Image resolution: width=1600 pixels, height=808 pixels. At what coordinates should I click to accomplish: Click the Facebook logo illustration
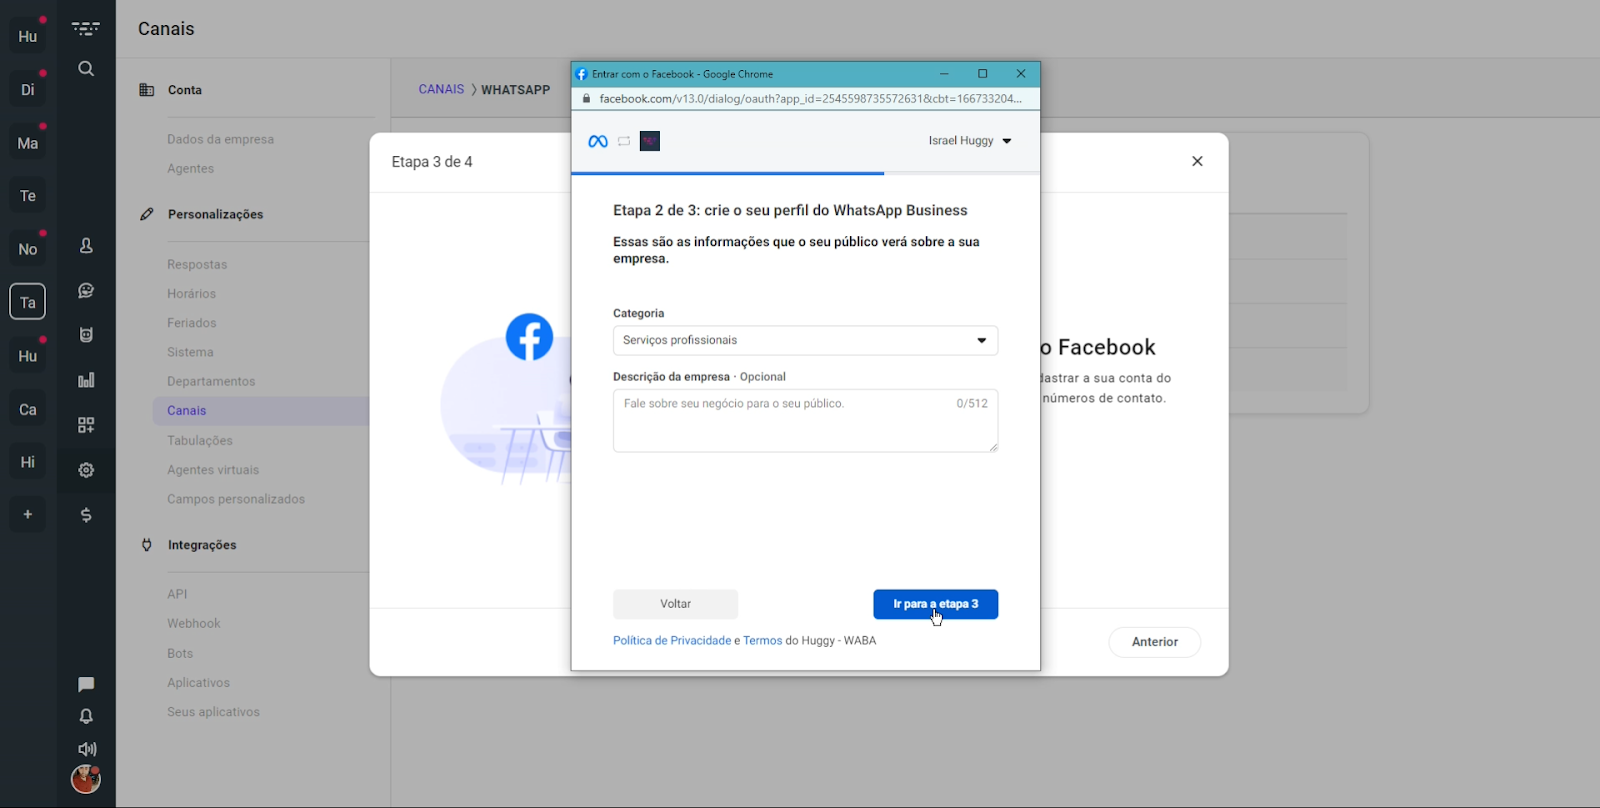tap(529, 337)
